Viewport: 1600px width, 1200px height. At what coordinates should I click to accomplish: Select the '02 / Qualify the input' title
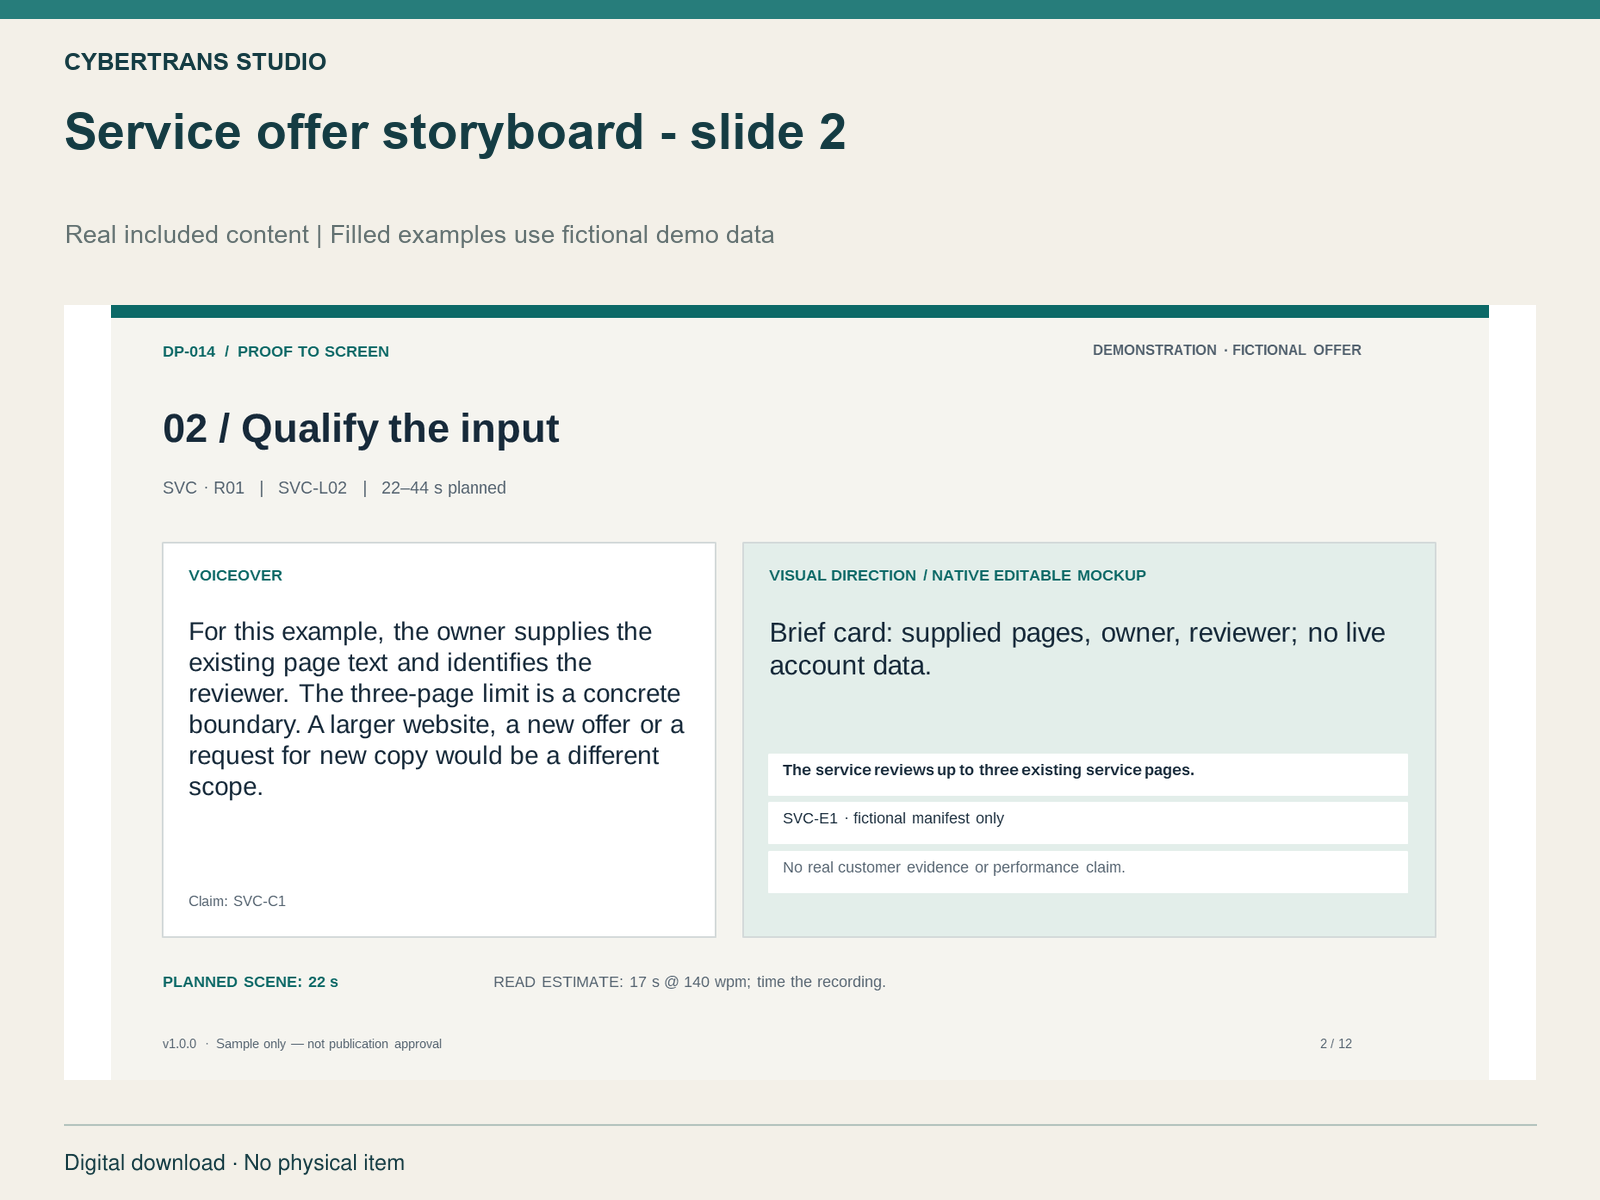click(x=361, y=429)
